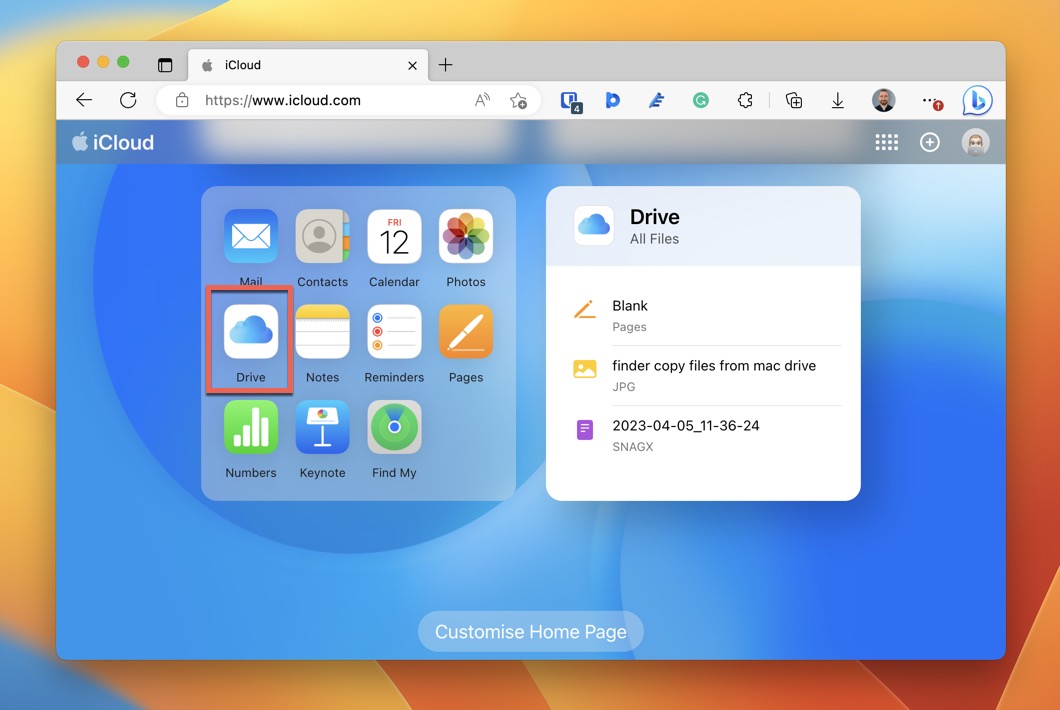Add this page to favourites
The height and width of the screenshot is (710, 1060).
[x=519, y=100]
